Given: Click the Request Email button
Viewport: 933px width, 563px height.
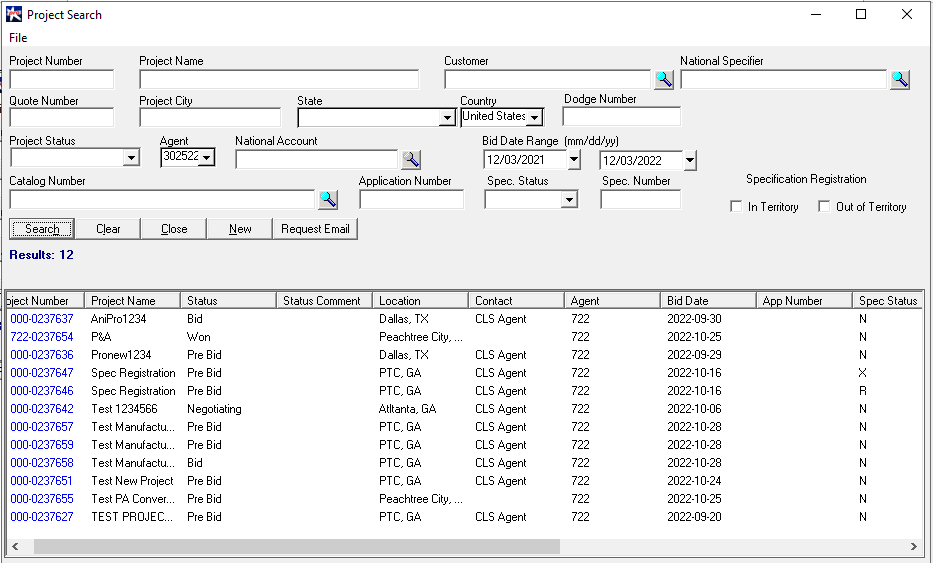Looking at the screenshot, I should coord(315,229).
